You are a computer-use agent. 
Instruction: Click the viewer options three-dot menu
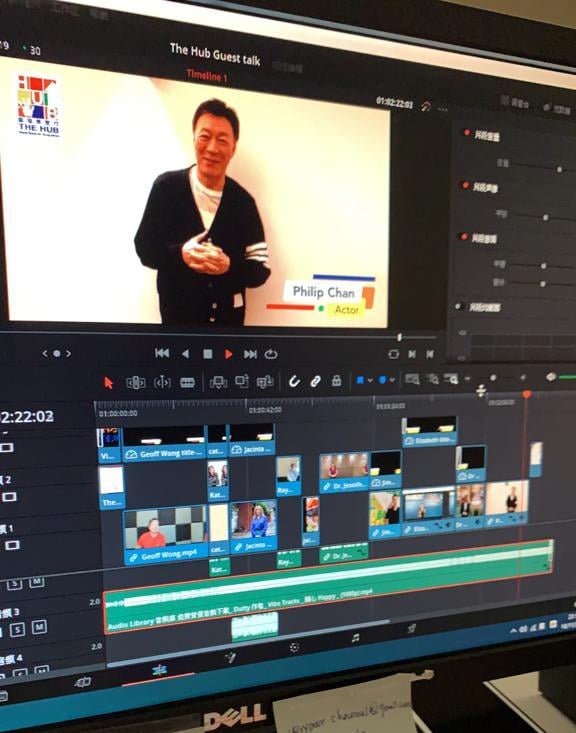coord(442,109)
